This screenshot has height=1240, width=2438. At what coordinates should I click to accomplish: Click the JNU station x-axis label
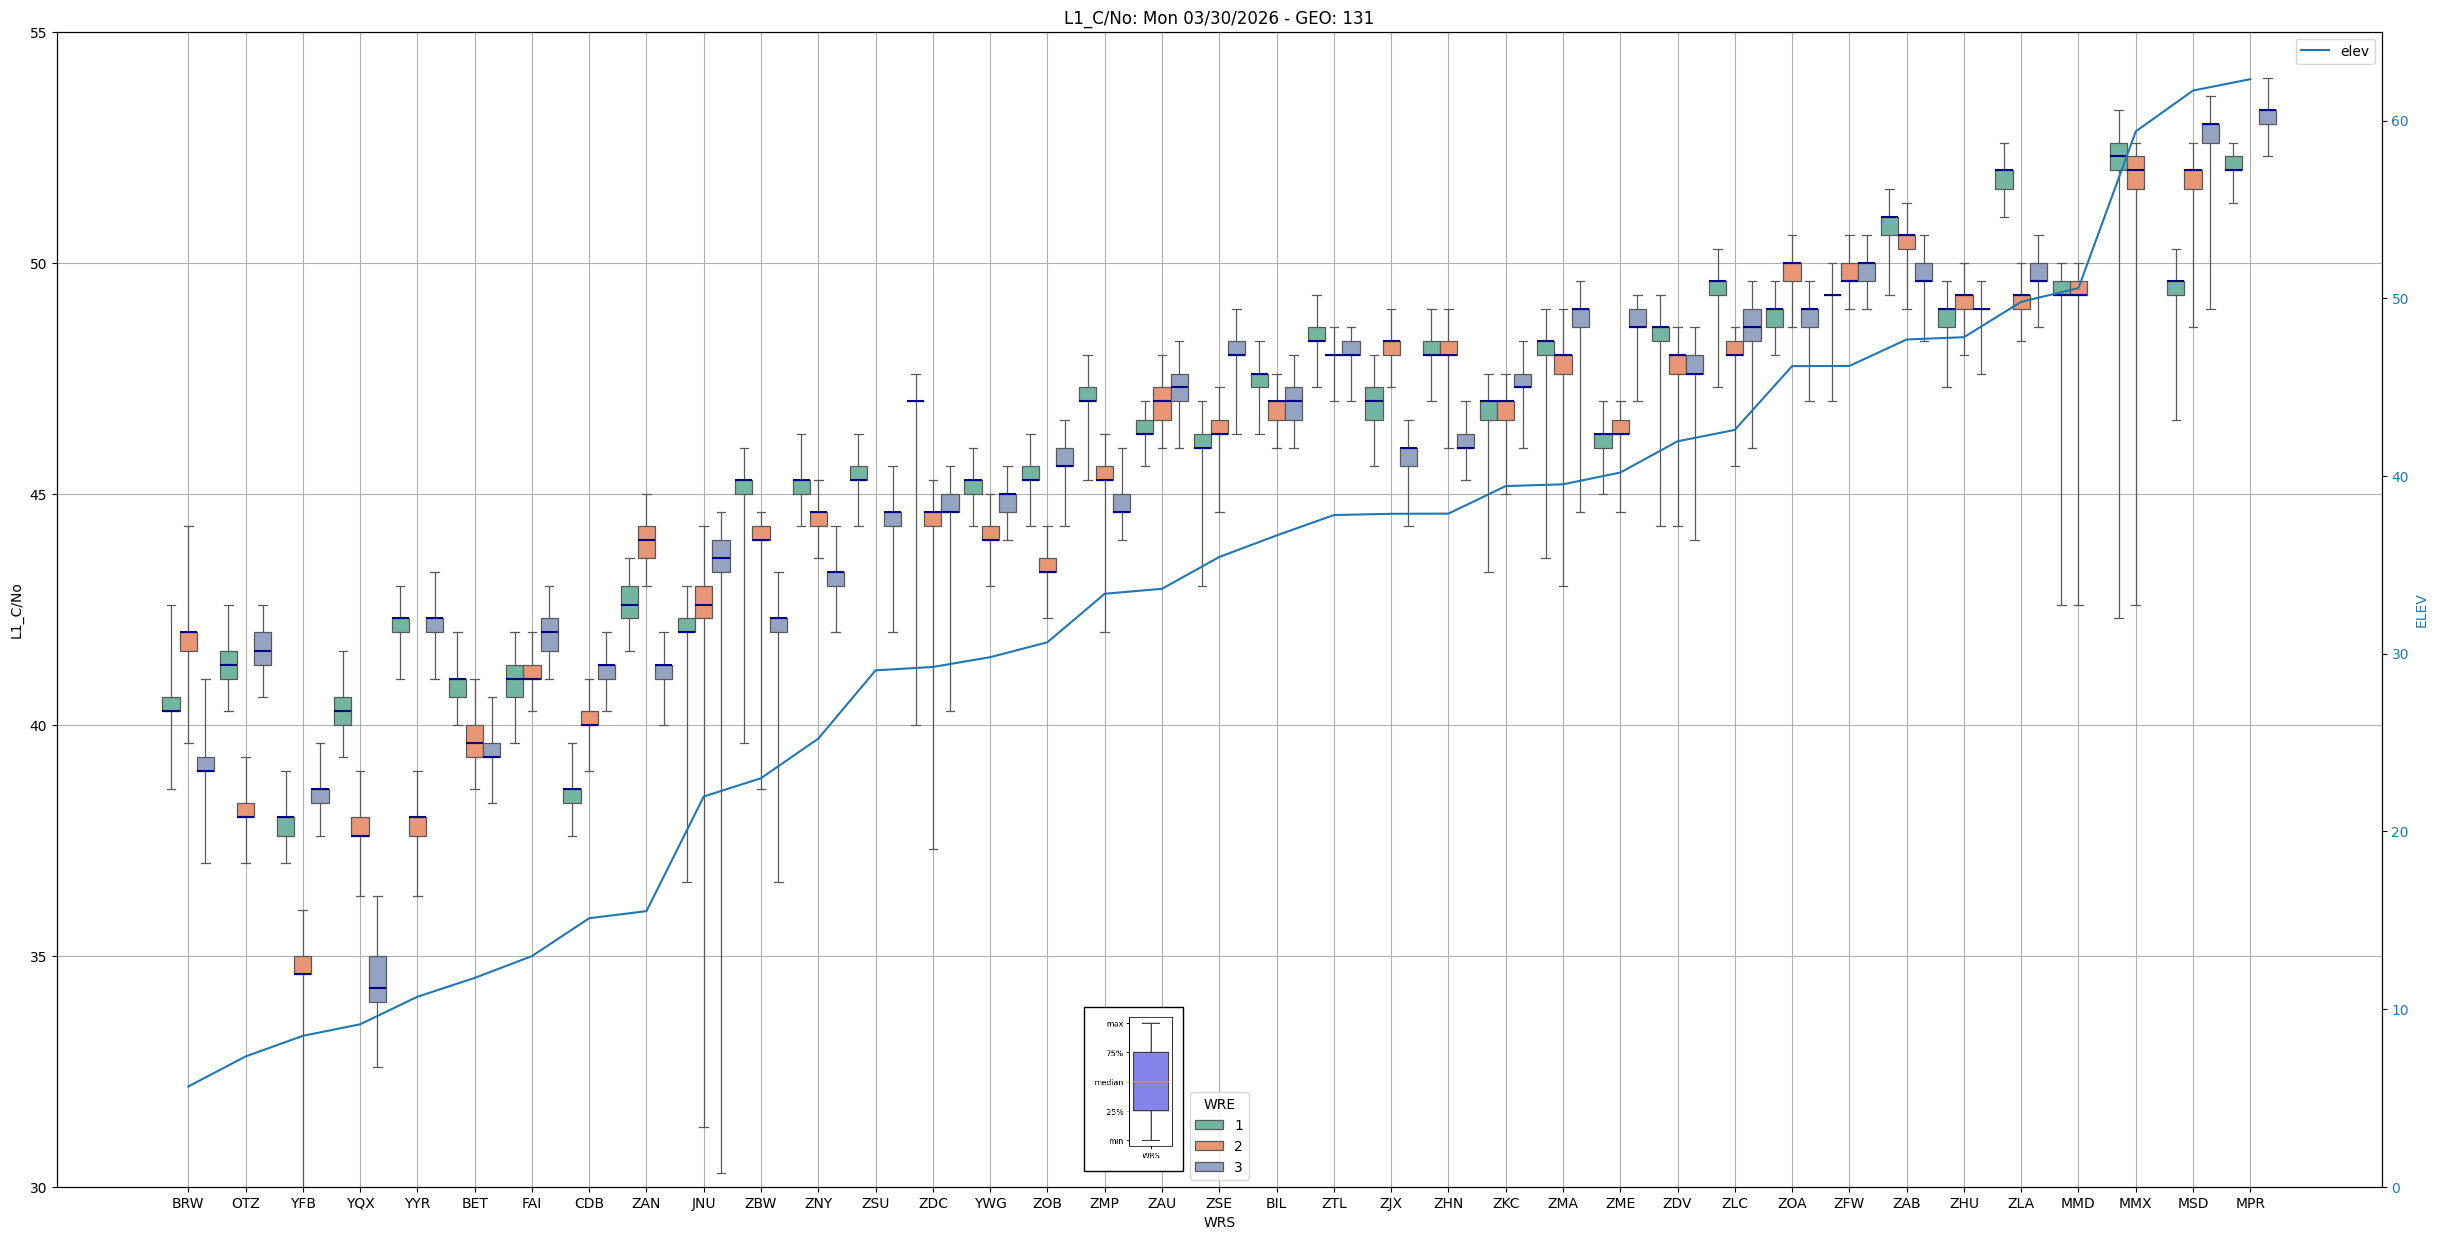coord(703,1203)
